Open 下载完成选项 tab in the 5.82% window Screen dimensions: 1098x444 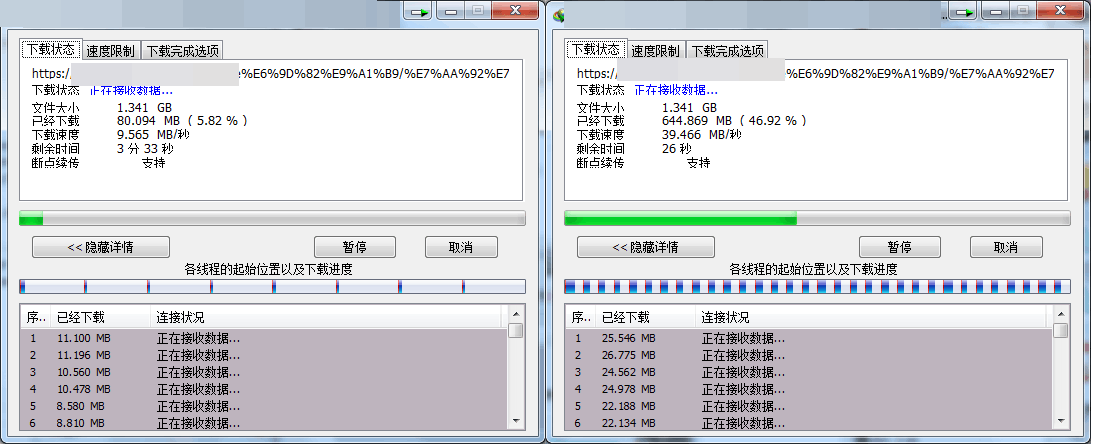[x=183, y=50]
